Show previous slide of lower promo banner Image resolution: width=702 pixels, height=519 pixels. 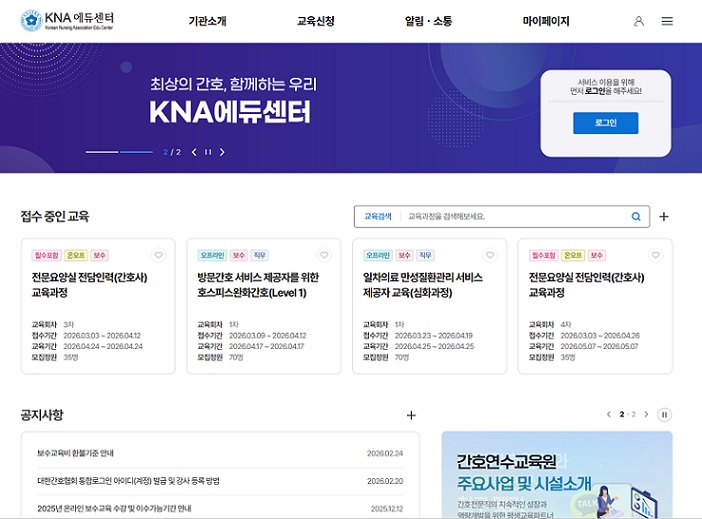(608, 414)
